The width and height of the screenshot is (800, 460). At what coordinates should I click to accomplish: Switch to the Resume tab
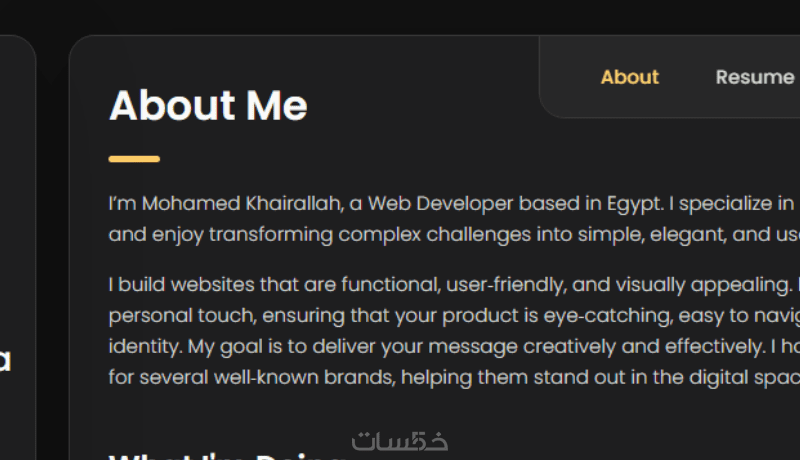click(755, 77)
